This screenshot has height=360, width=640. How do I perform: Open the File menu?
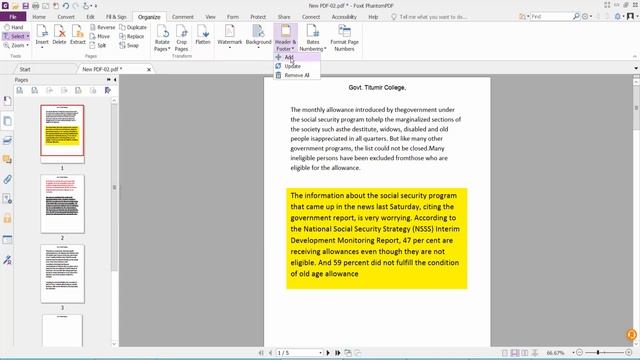pyautogui.click(x=13, y=17)
